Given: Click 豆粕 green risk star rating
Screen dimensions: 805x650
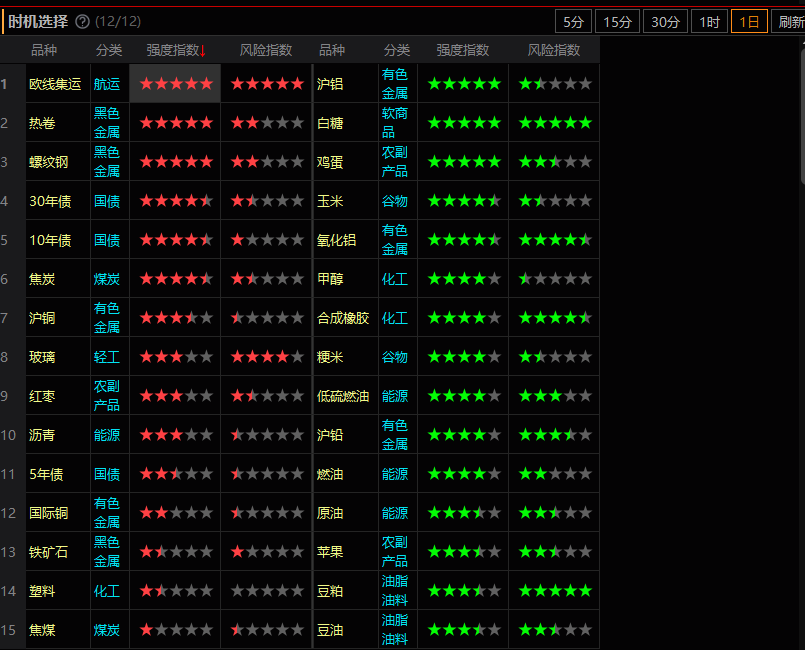Looking at the screenshot, I should point(555,591).
